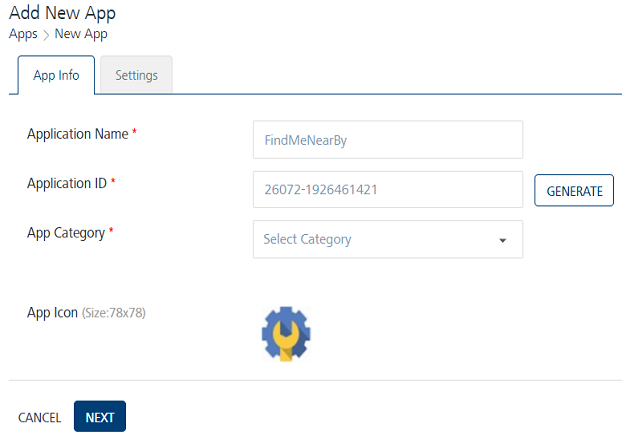
Task: Click the gear and wrench app icon
Action: click(286, 334)
